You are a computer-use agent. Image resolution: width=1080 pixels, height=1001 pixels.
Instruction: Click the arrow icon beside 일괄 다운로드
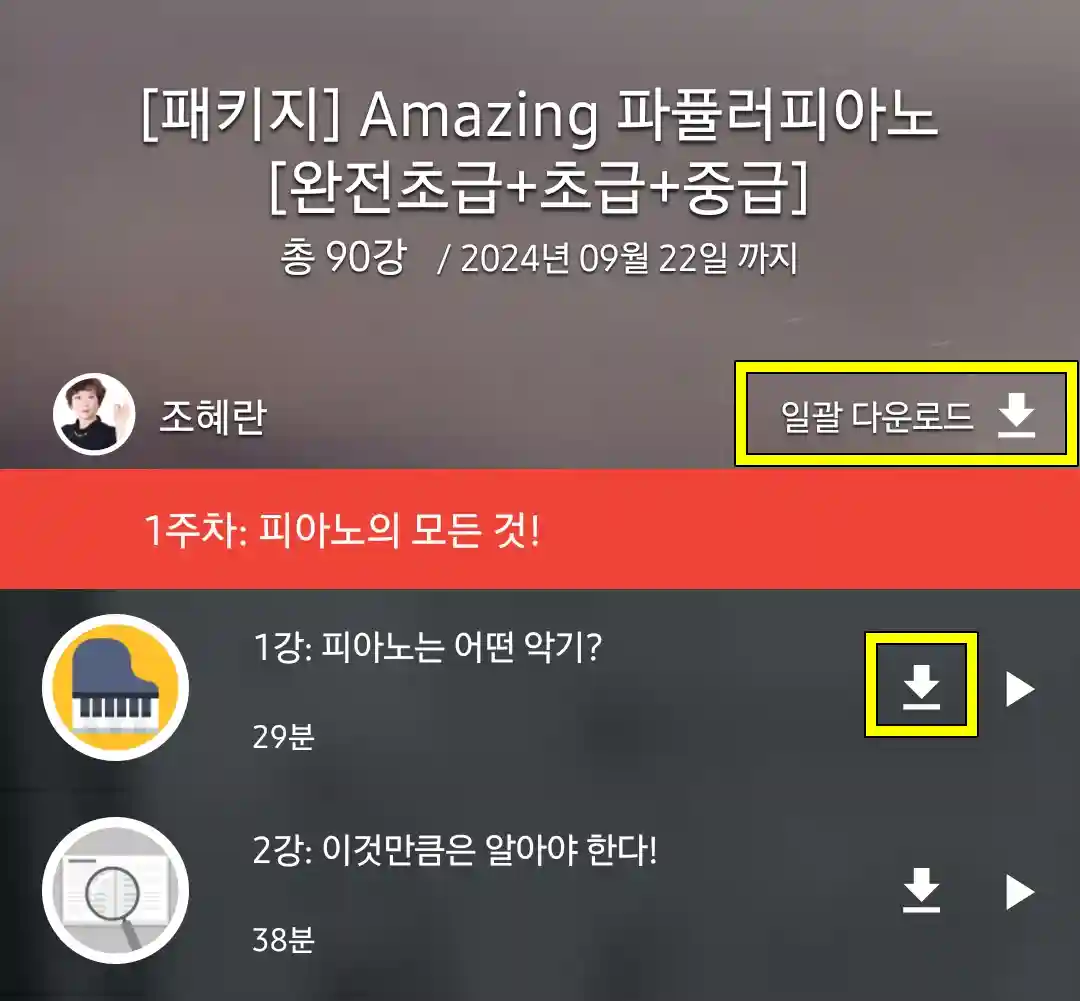1017,415
